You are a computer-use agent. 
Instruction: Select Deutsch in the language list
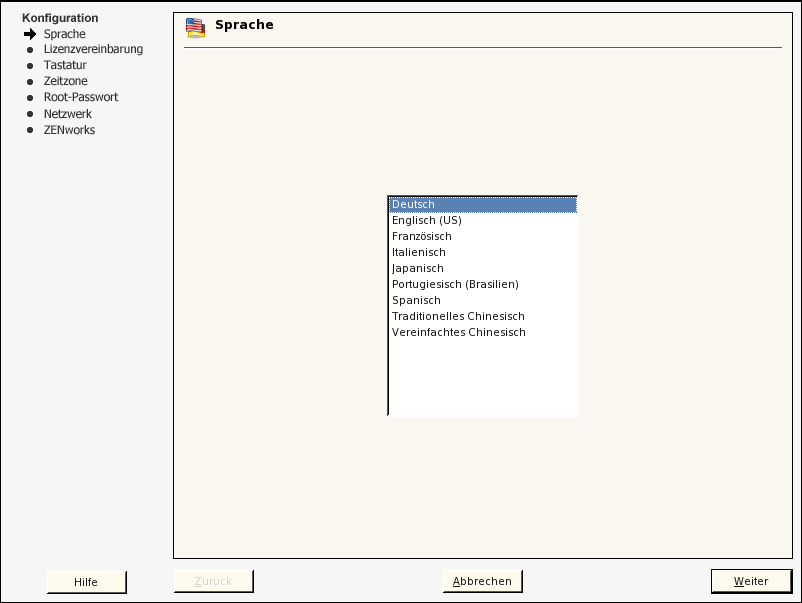(483, 205)
